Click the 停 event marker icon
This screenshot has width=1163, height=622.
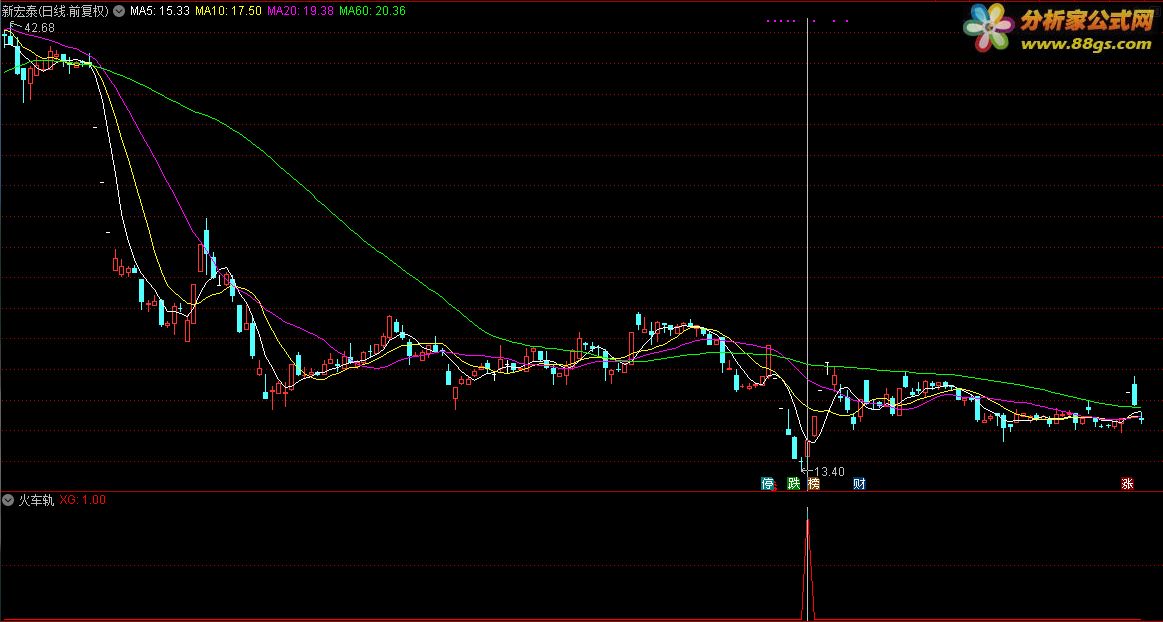pyautogui.click(x=768, y=483)
